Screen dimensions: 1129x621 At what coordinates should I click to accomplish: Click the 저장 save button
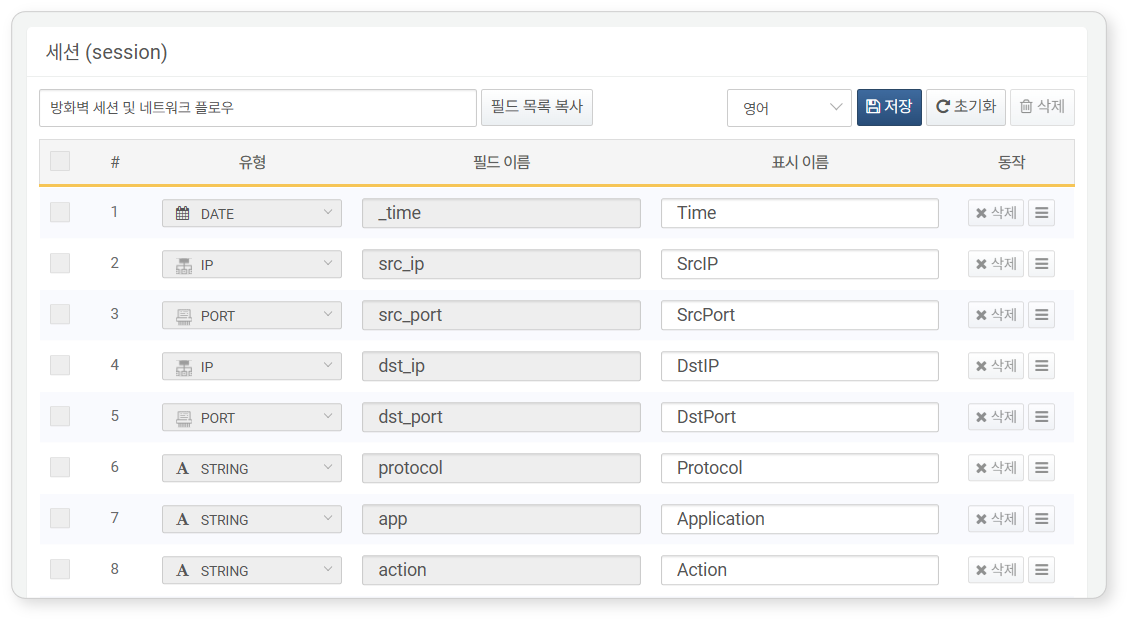pyautogui.click(x=889, y=107)
